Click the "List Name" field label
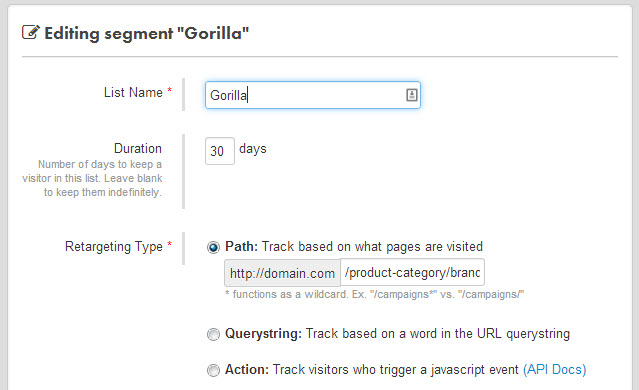This screenshot has height=390, width=639. [x=133, y=93]
